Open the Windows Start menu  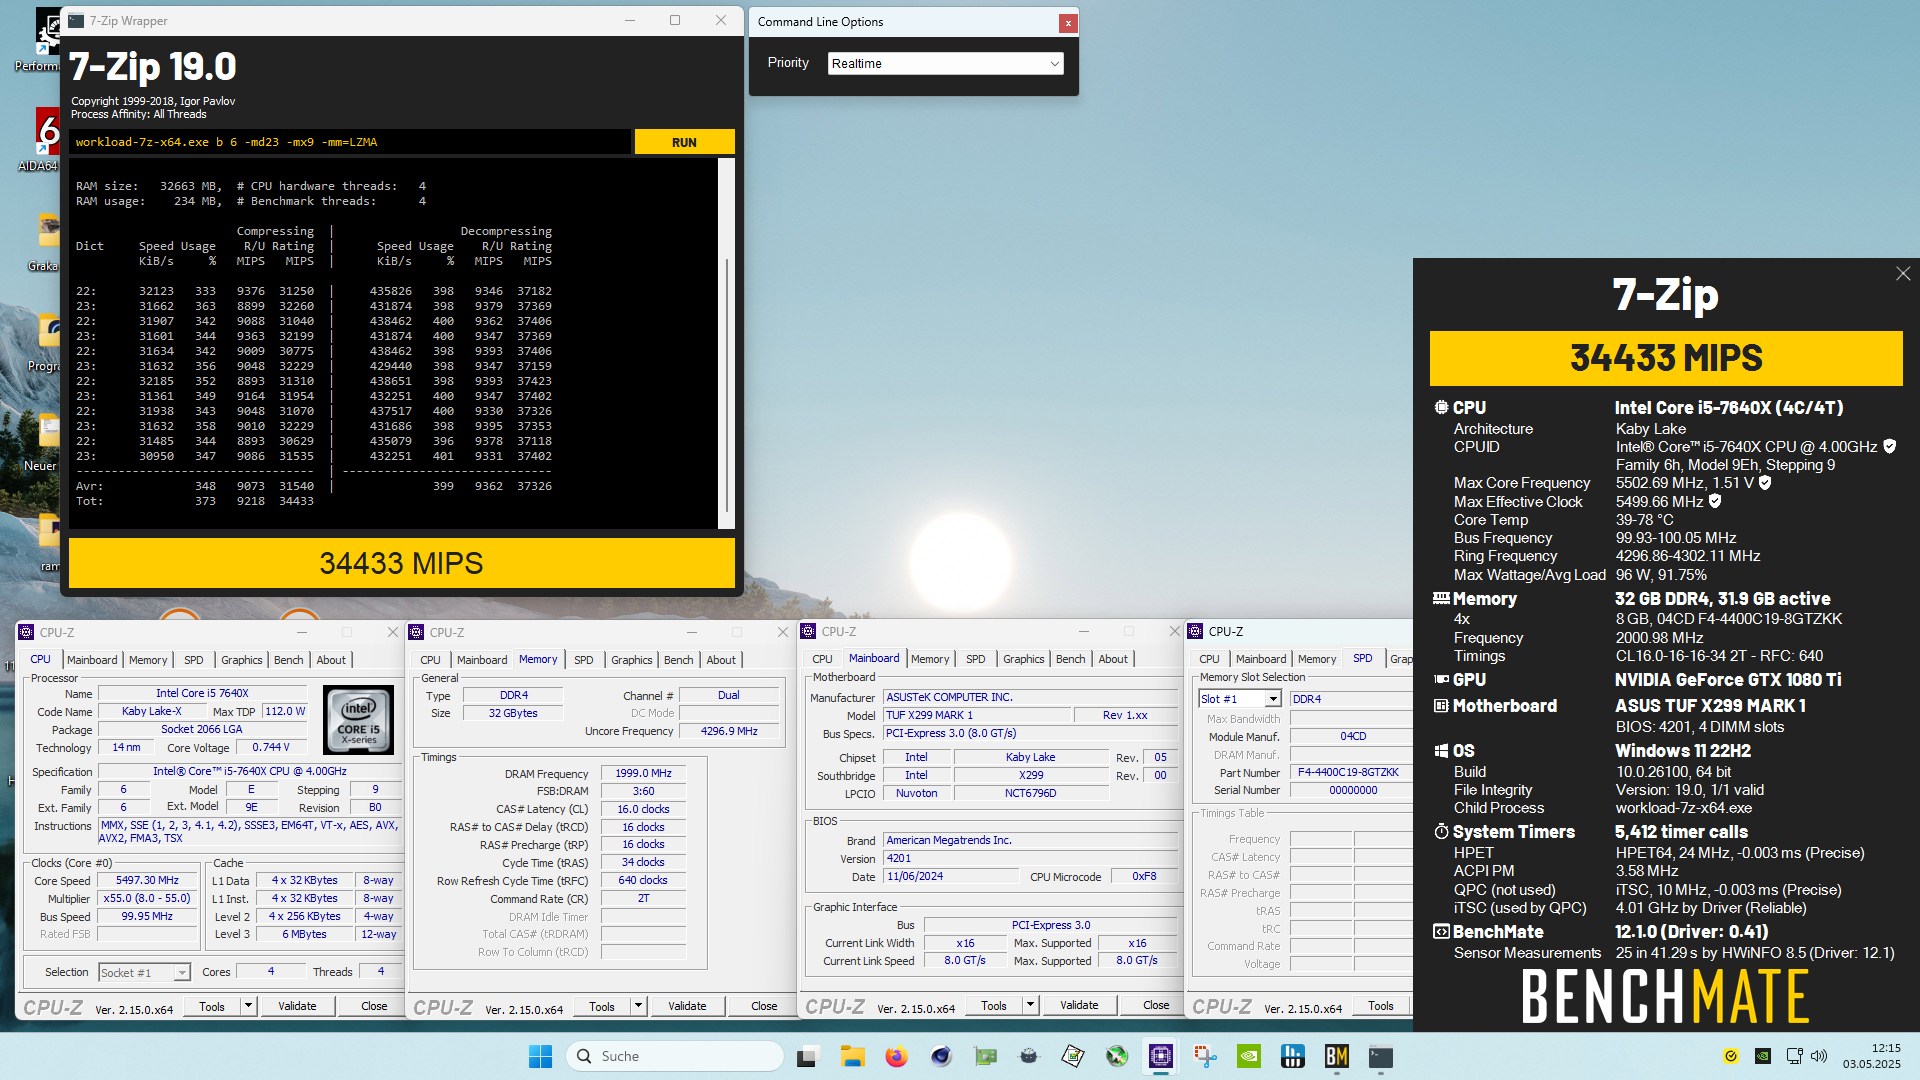tap(540, 1056)
